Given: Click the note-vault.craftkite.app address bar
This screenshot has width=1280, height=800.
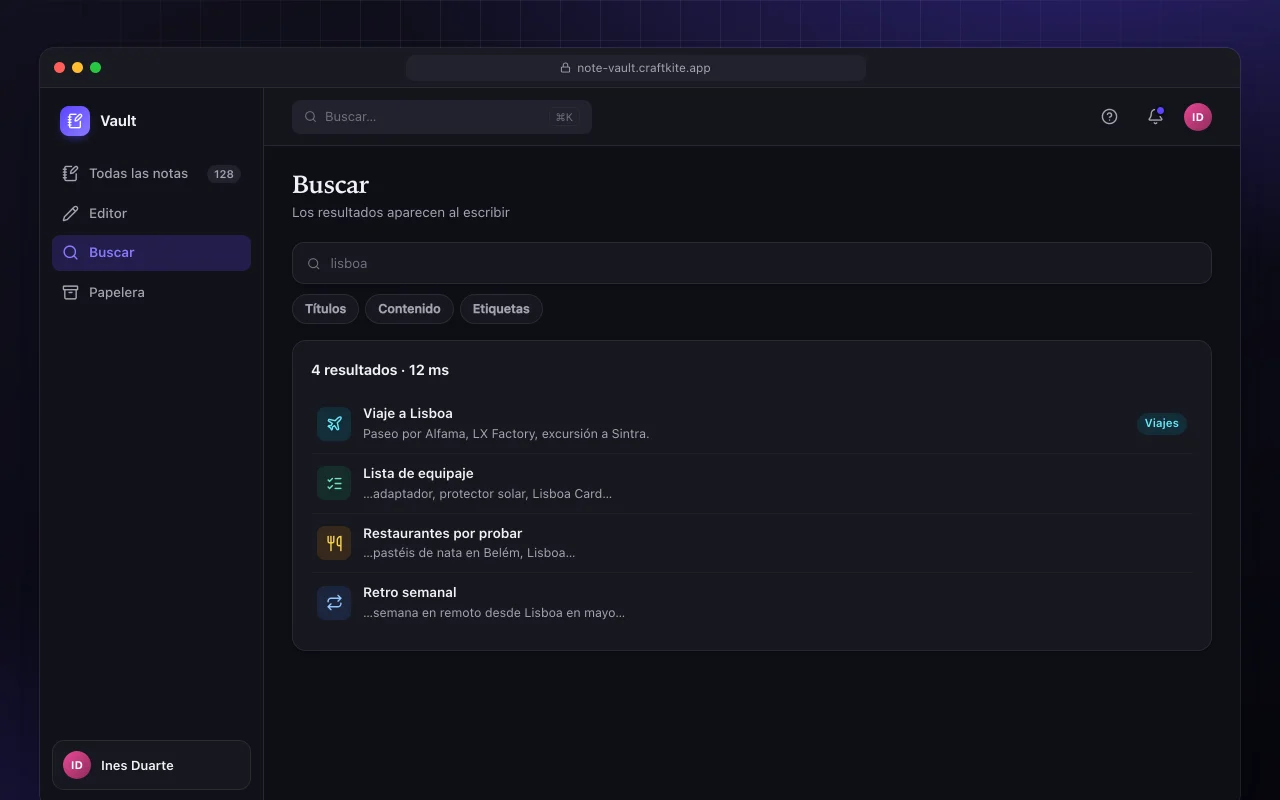Looking at the screenshot, I should (x=636, y=68).
